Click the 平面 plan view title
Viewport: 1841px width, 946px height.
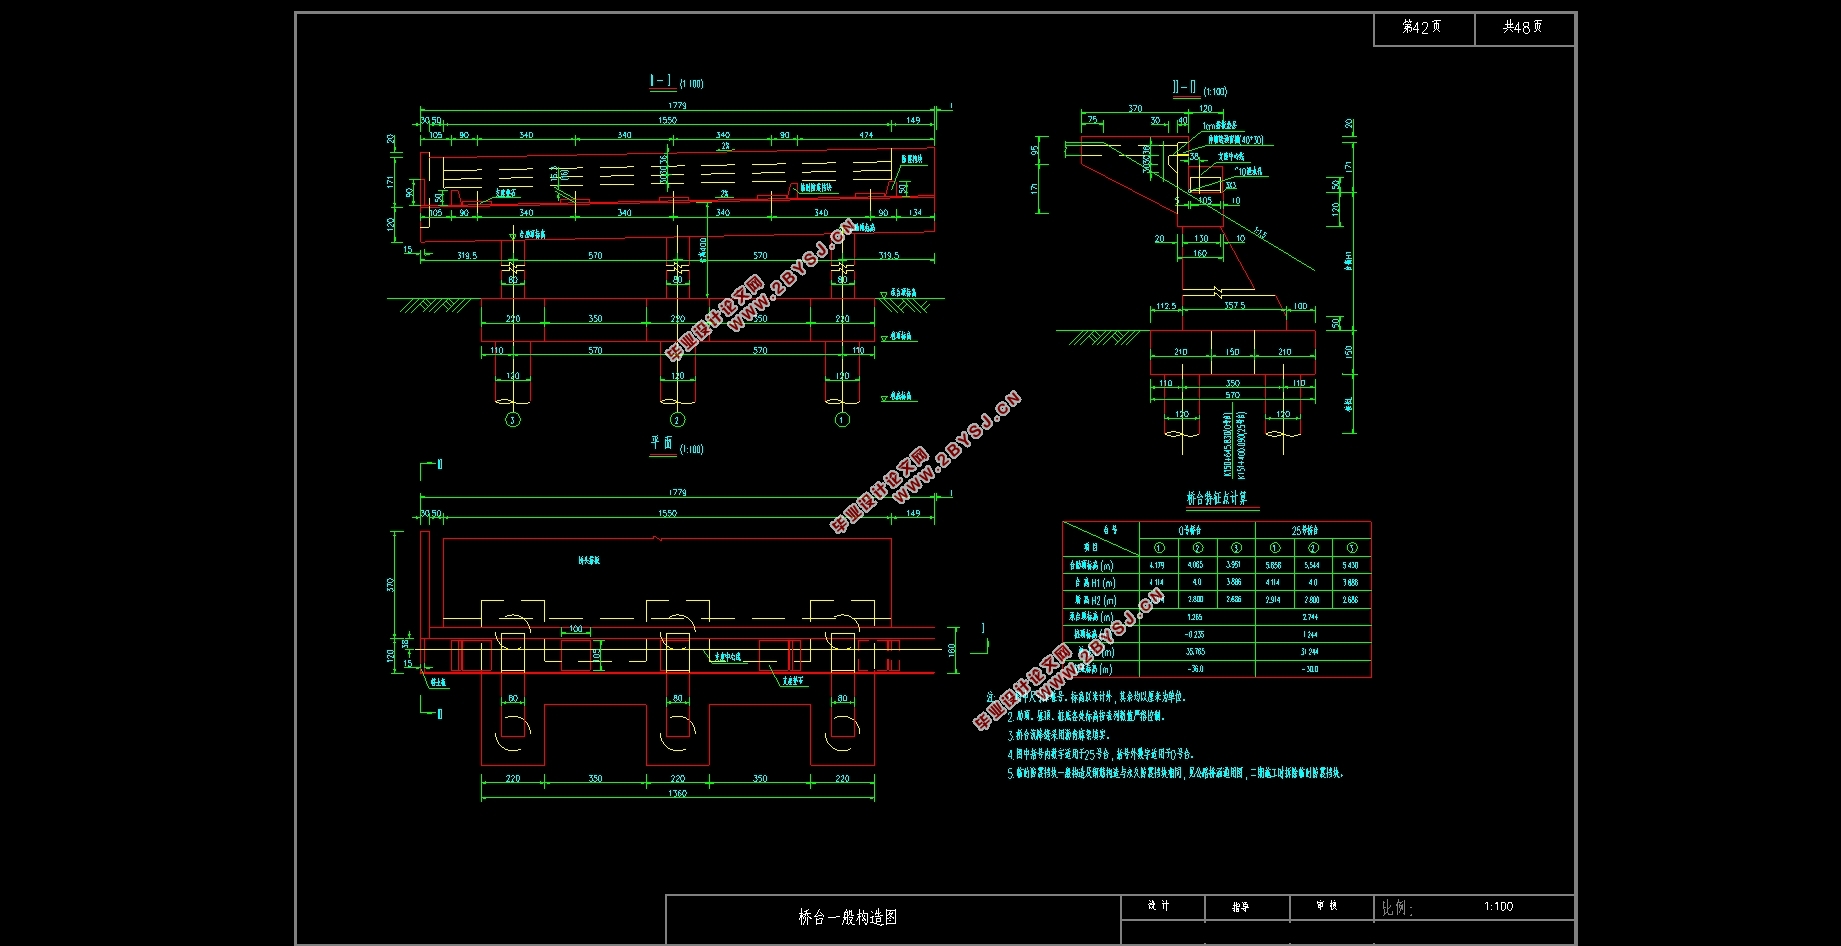(x=661, y=442)
